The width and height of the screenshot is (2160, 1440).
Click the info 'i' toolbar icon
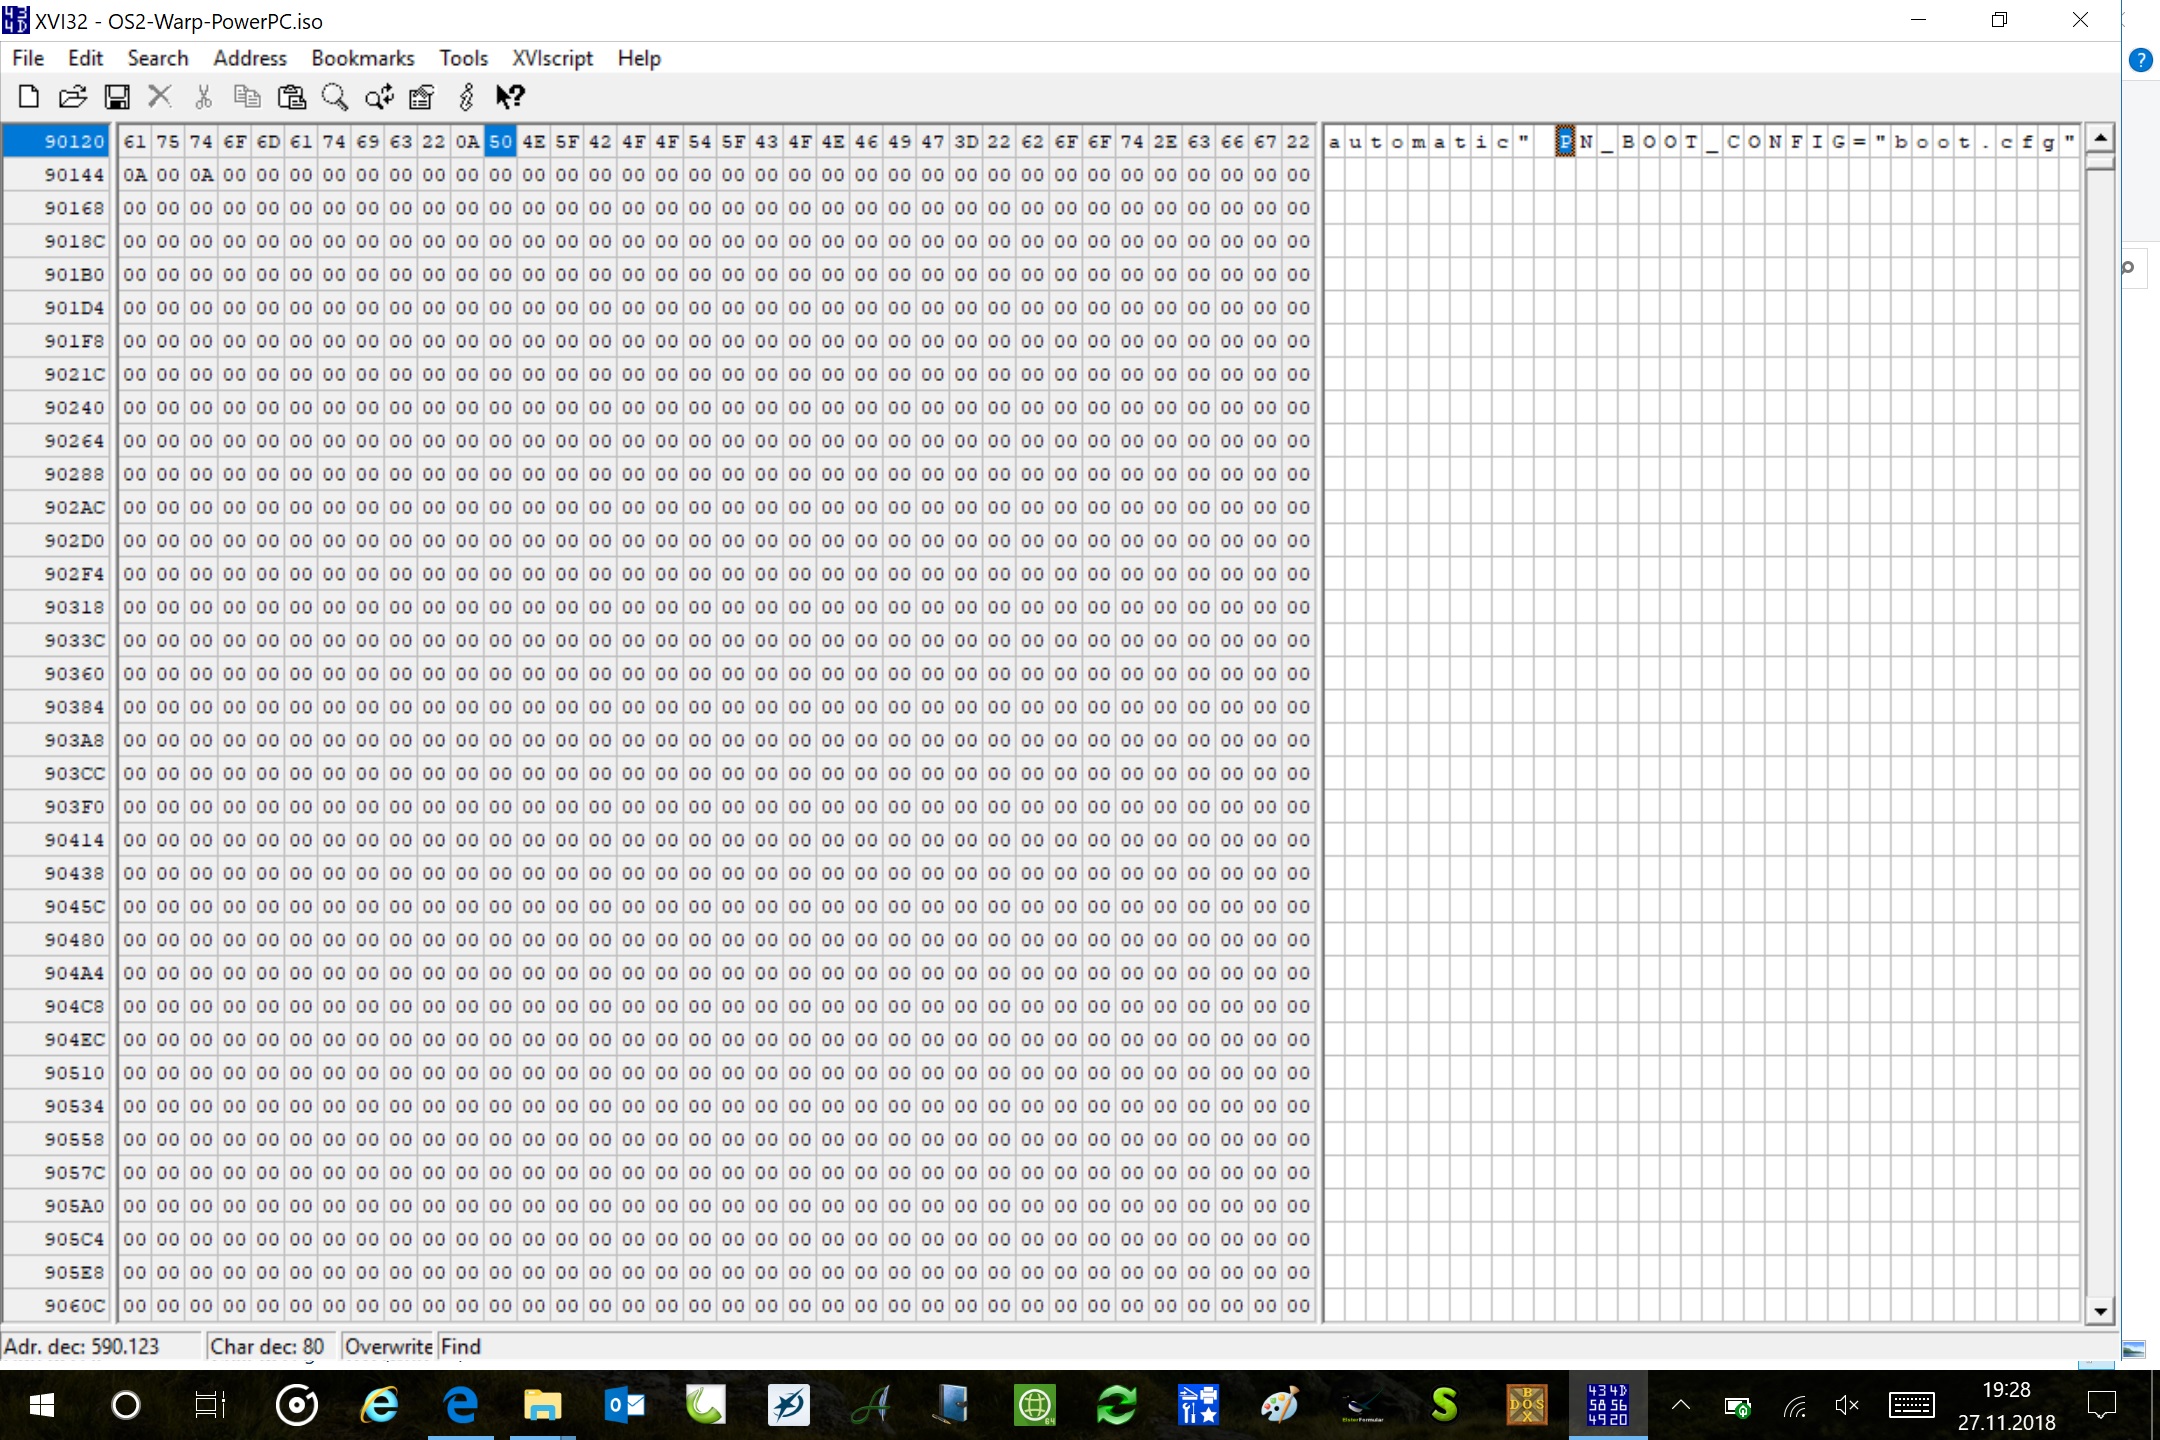pos(466,97)
